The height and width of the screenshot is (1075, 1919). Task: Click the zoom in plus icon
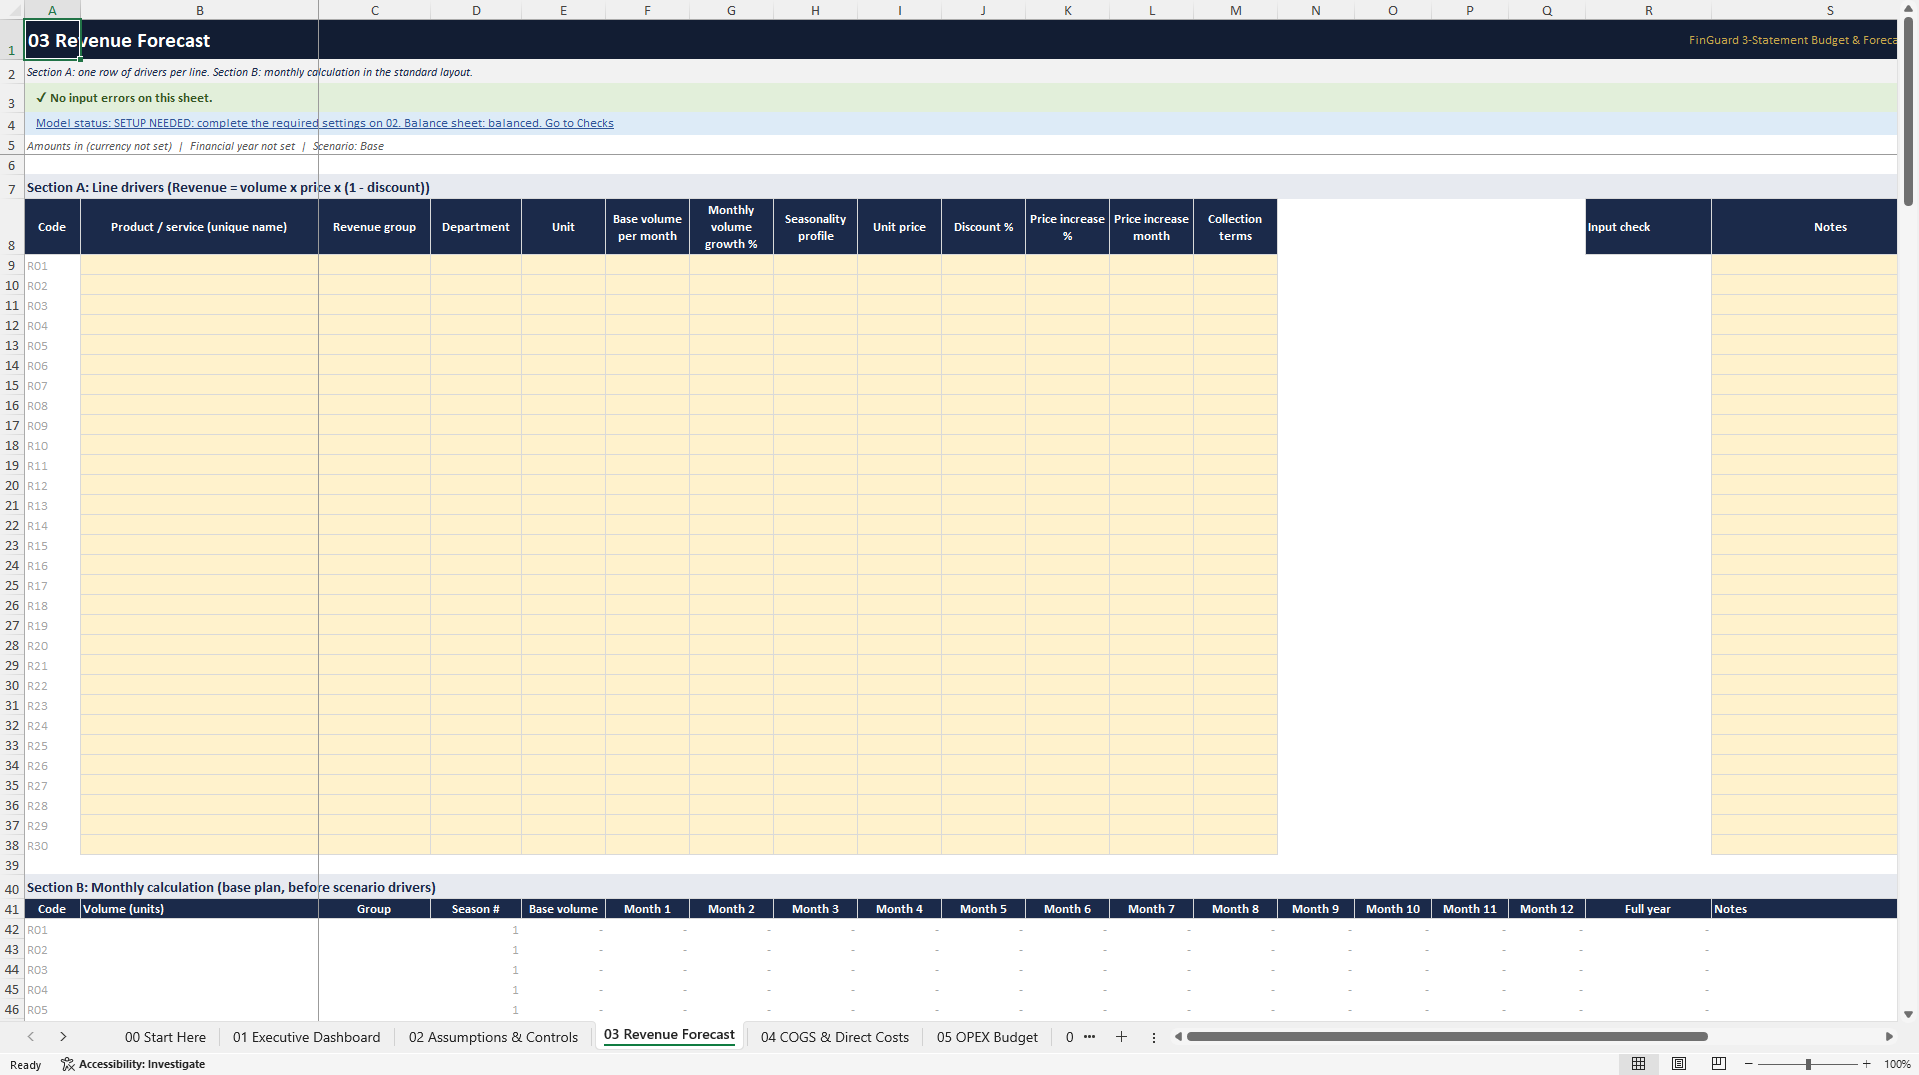tap(1866, 1064)
